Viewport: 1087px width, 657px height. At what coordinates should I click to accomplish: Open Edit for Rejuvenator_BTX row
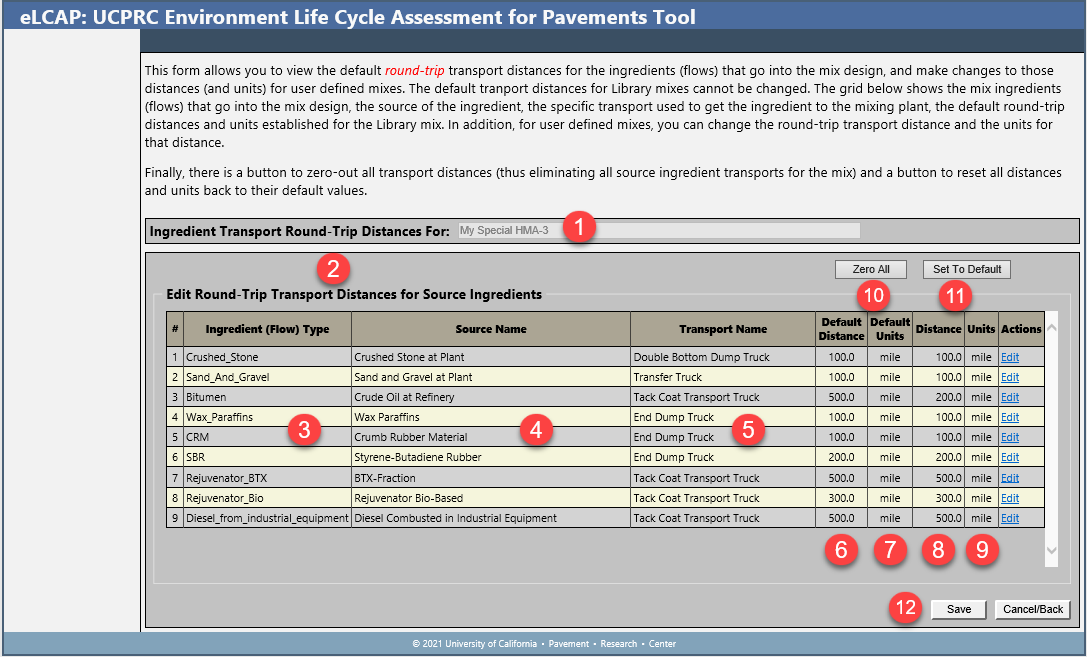(1010, 478)
